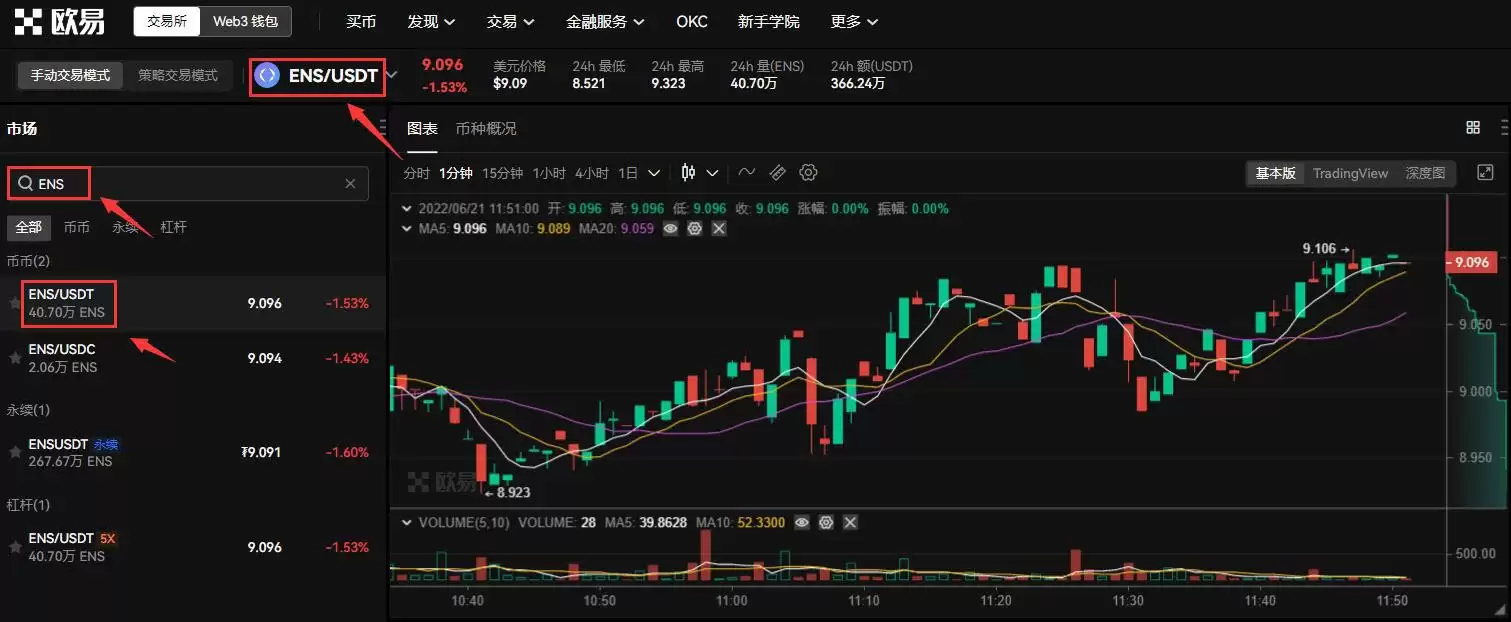
Task: Open the drawing/measure tools icon
Action: click(778, 172)
